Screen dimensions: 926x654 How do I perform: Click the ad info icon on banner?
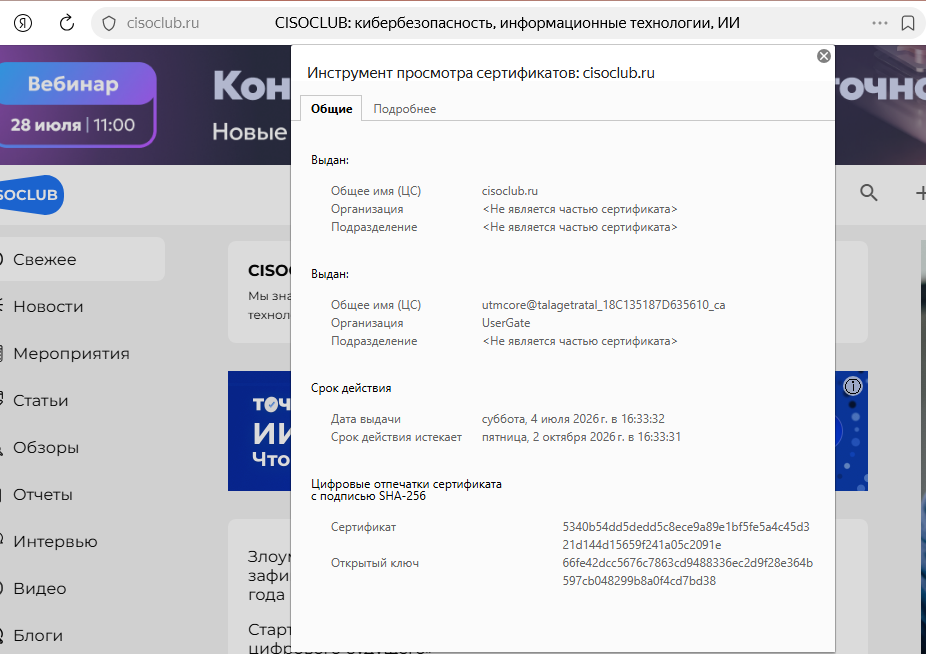pos(852,386)
